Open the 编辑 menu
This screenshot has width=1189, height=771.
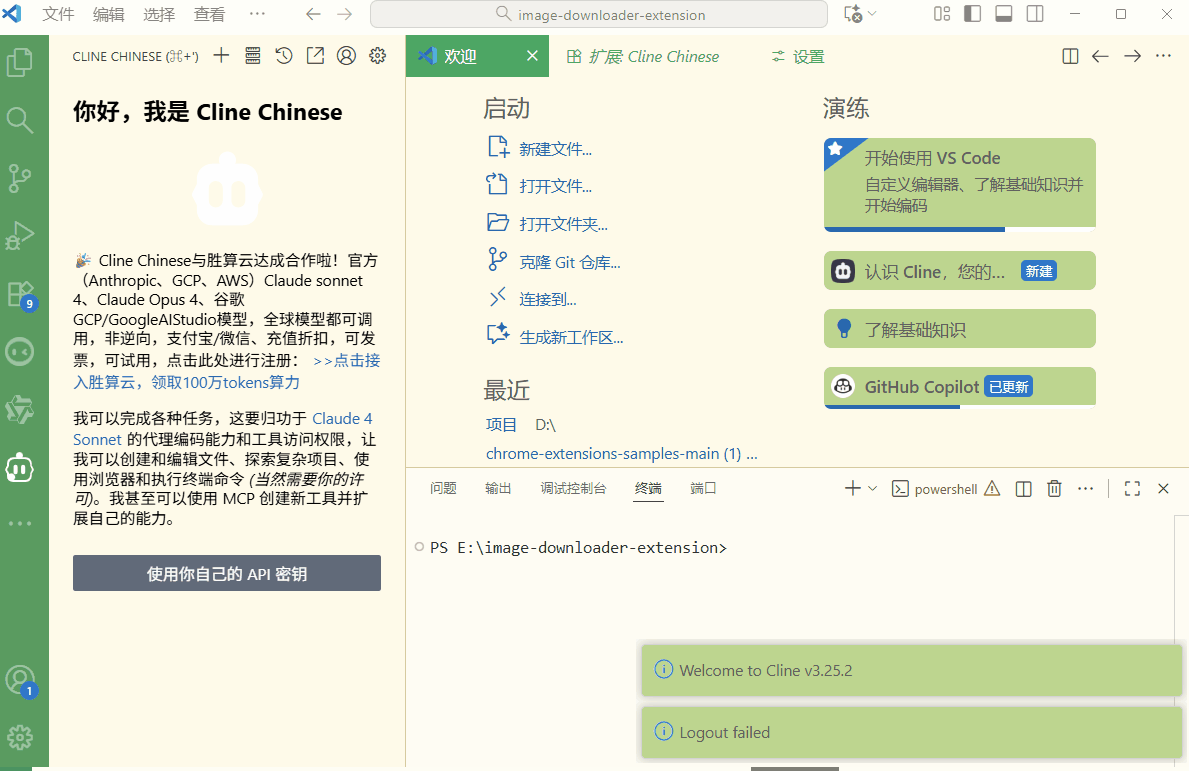[108, 14]
